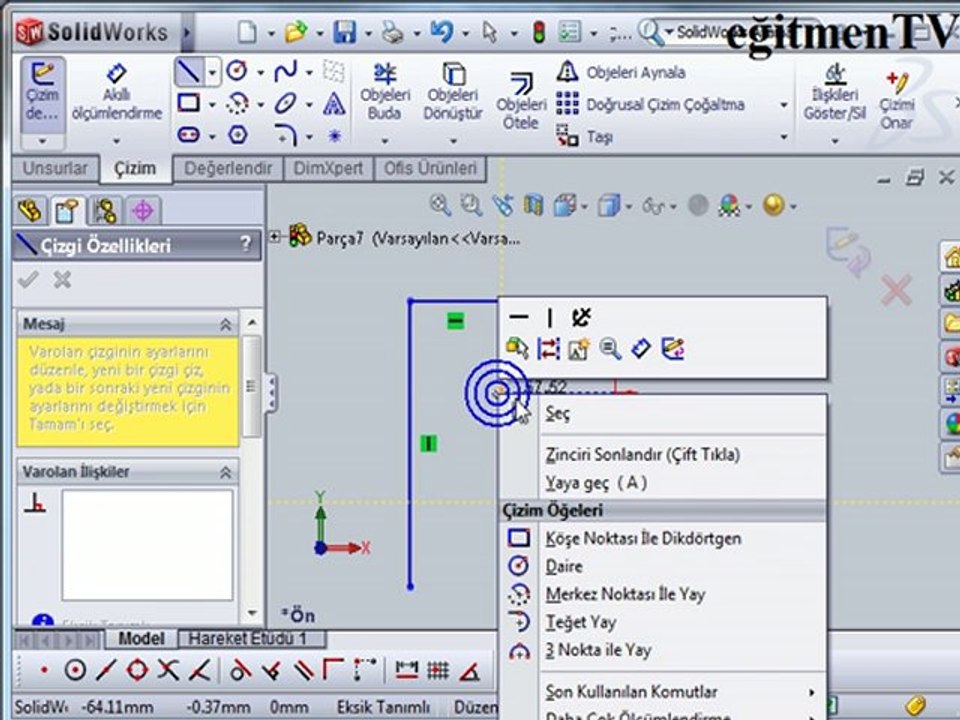Select the Point sketch tool

pos(334,135)
